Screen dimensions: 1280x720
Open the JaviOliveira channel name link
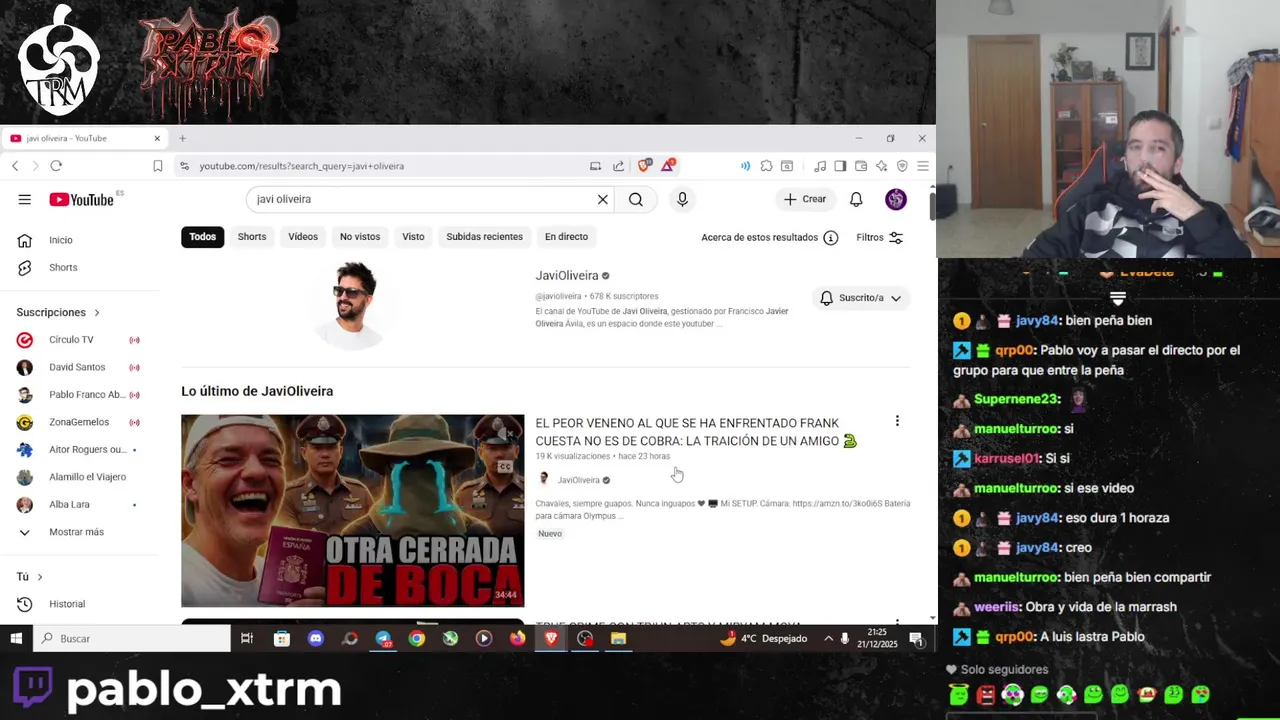[x=566, y=276]
